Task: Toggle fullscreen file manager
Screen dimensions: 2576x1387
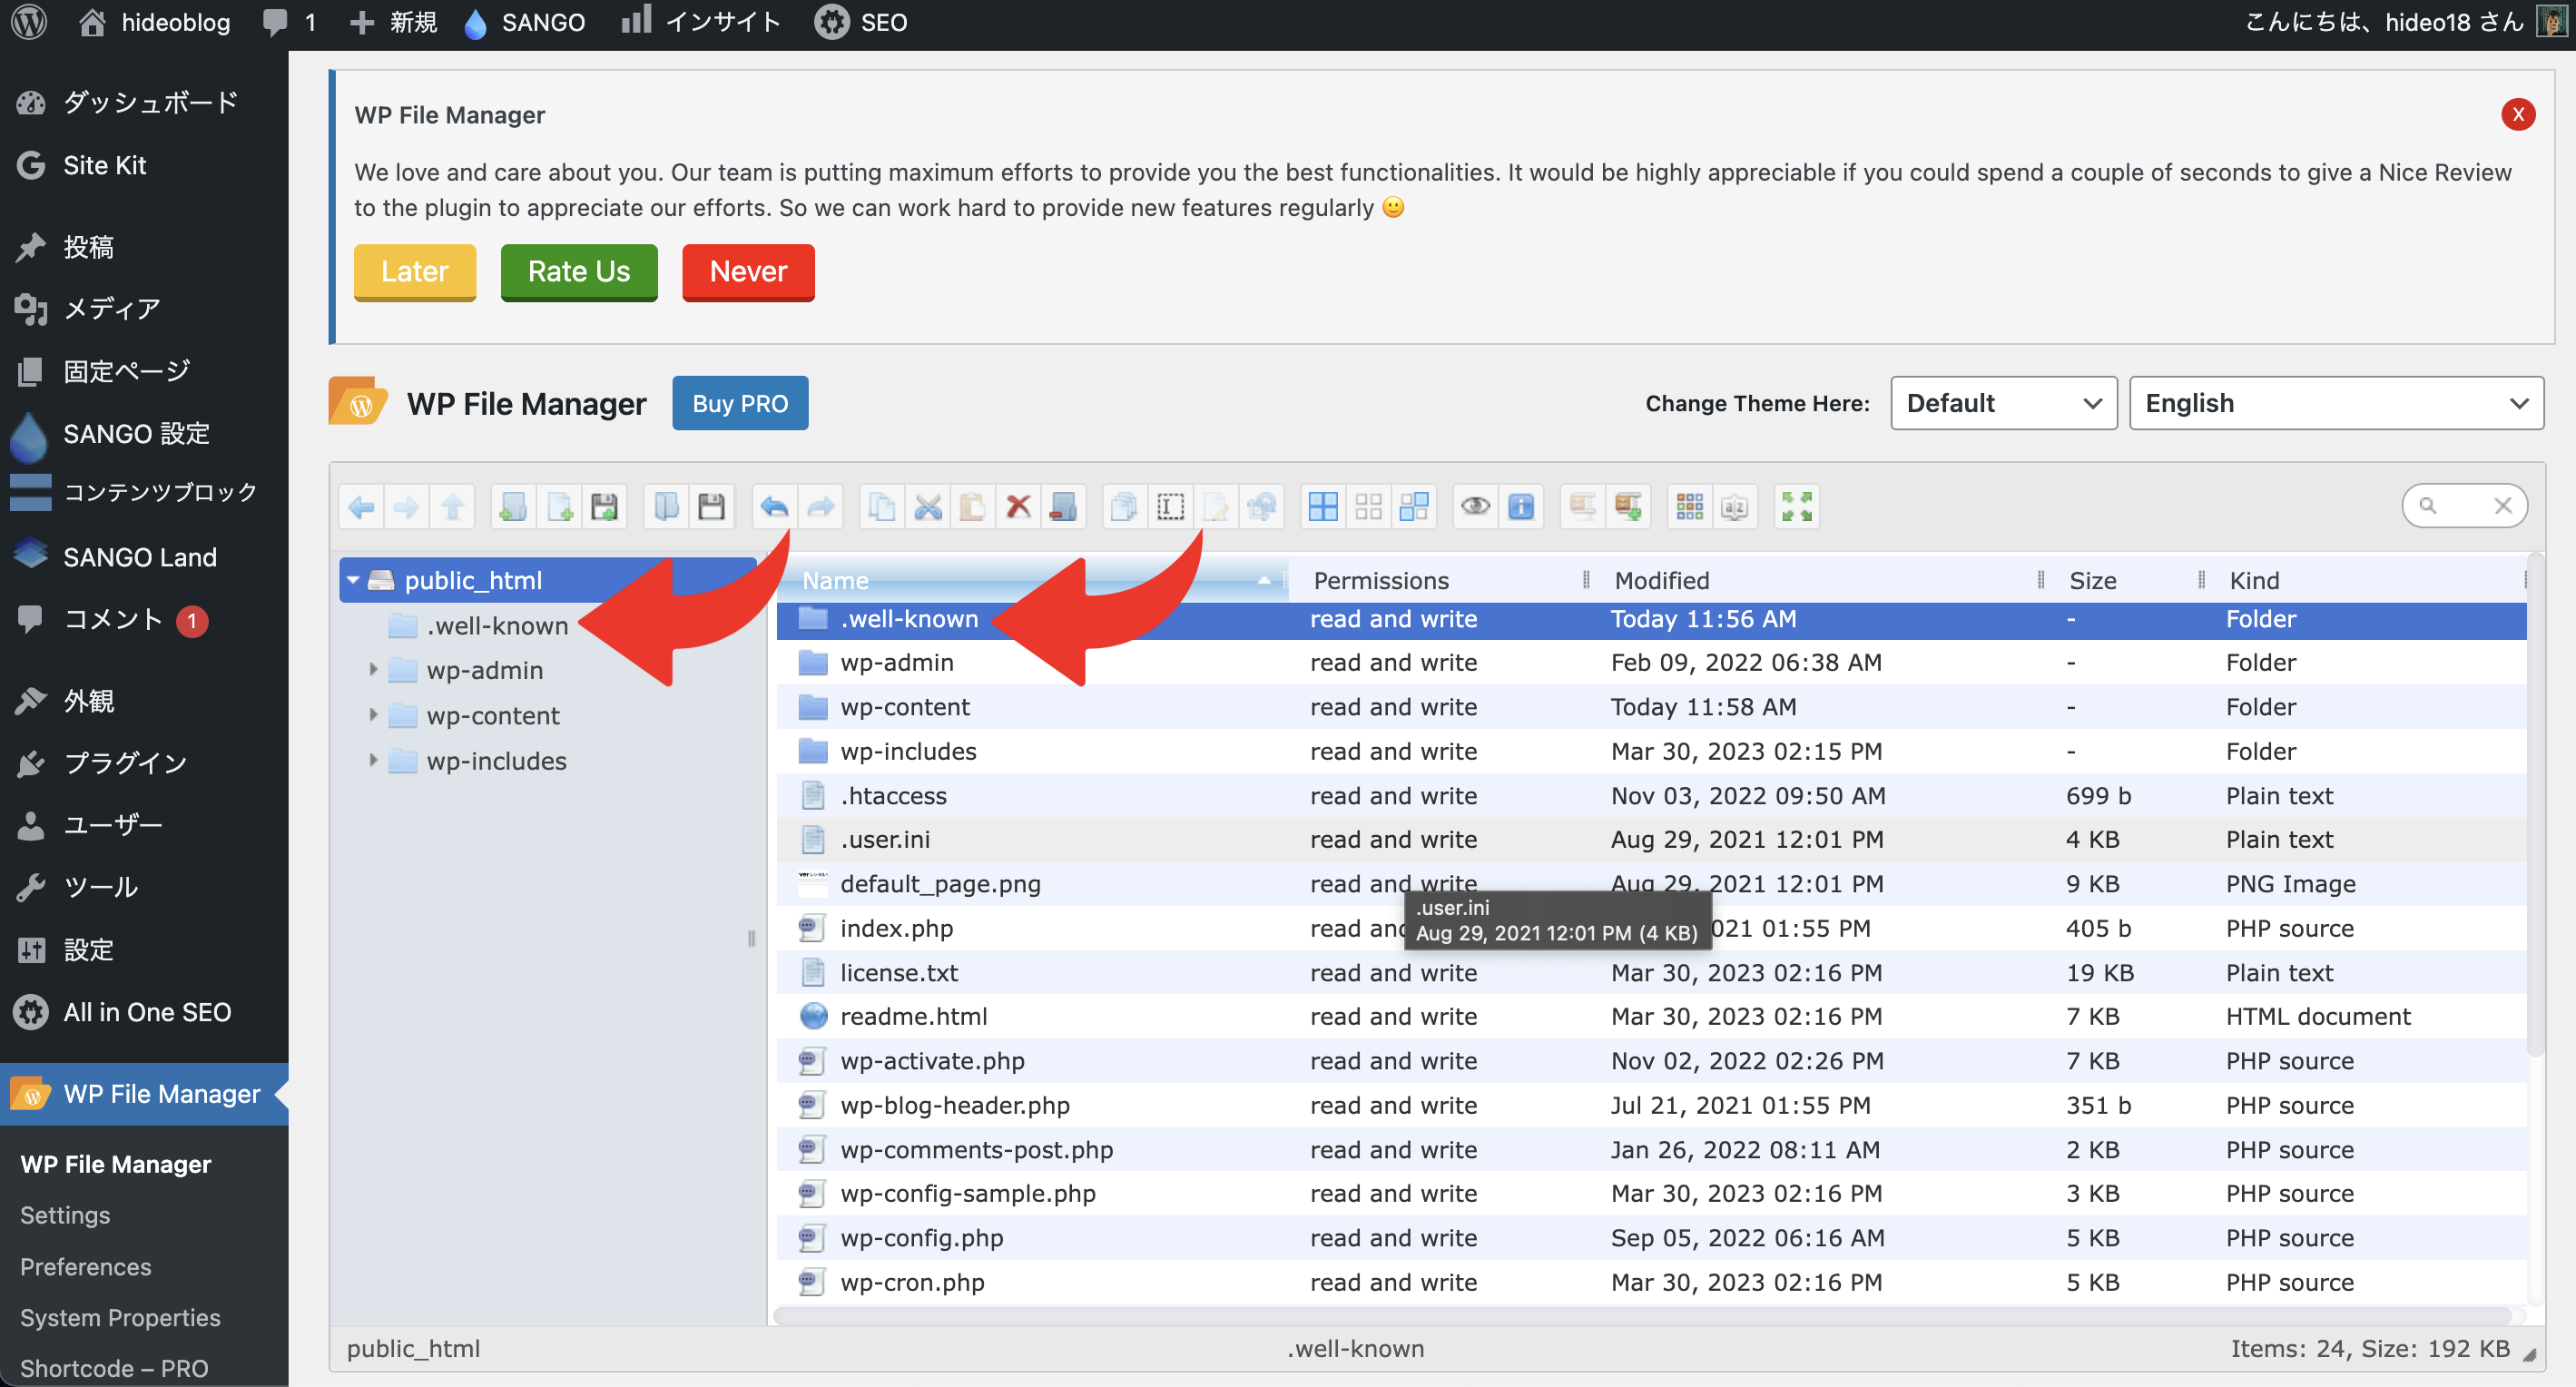Action: click(x=1797, y=507)
